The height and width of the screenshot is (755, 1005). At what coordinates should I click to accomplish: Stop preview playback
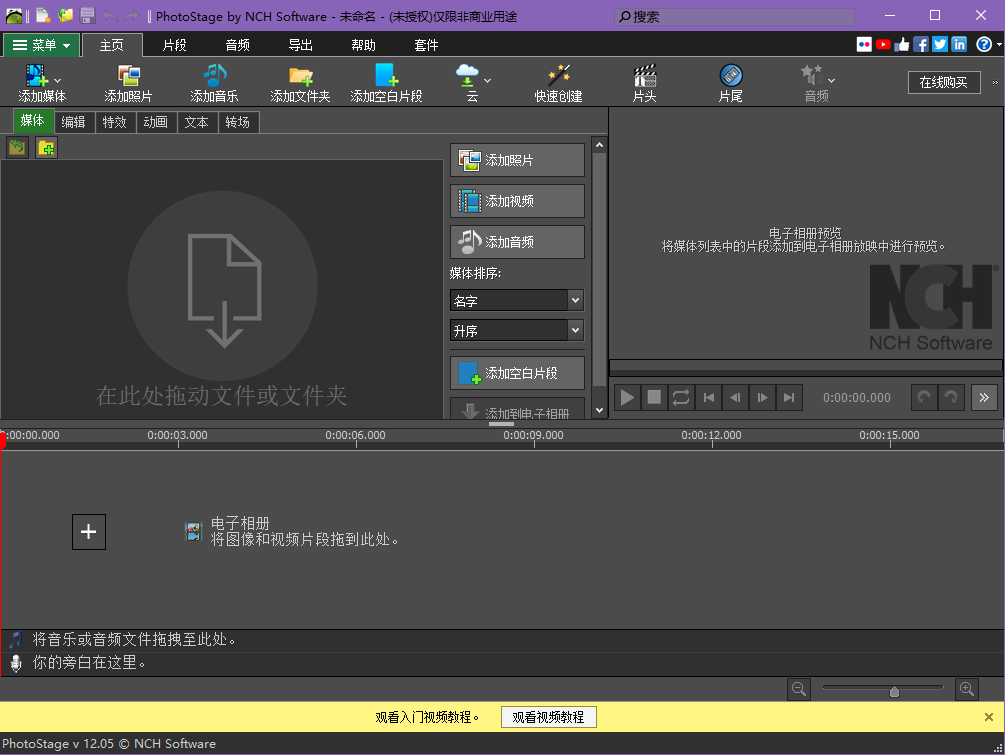654,397
